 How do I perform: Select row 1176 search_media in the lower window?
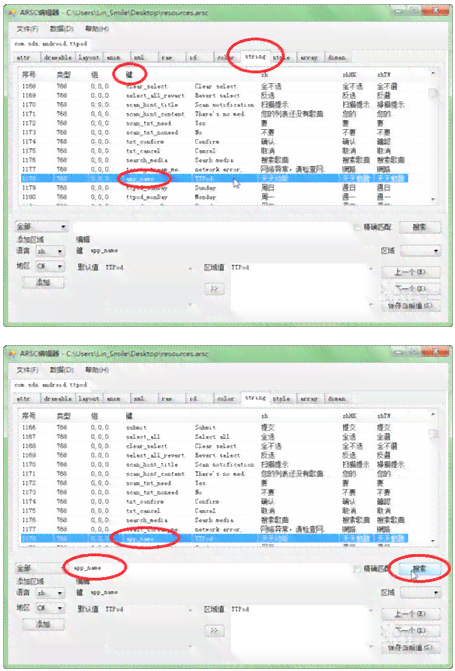(x=213, y=520)
